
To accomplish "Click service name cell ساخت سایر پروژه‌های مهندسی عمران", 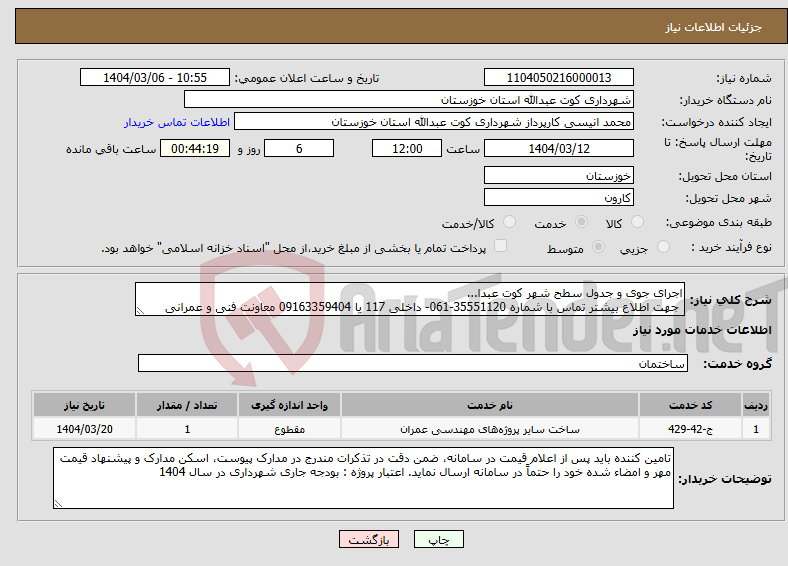I will click(490, 429).
